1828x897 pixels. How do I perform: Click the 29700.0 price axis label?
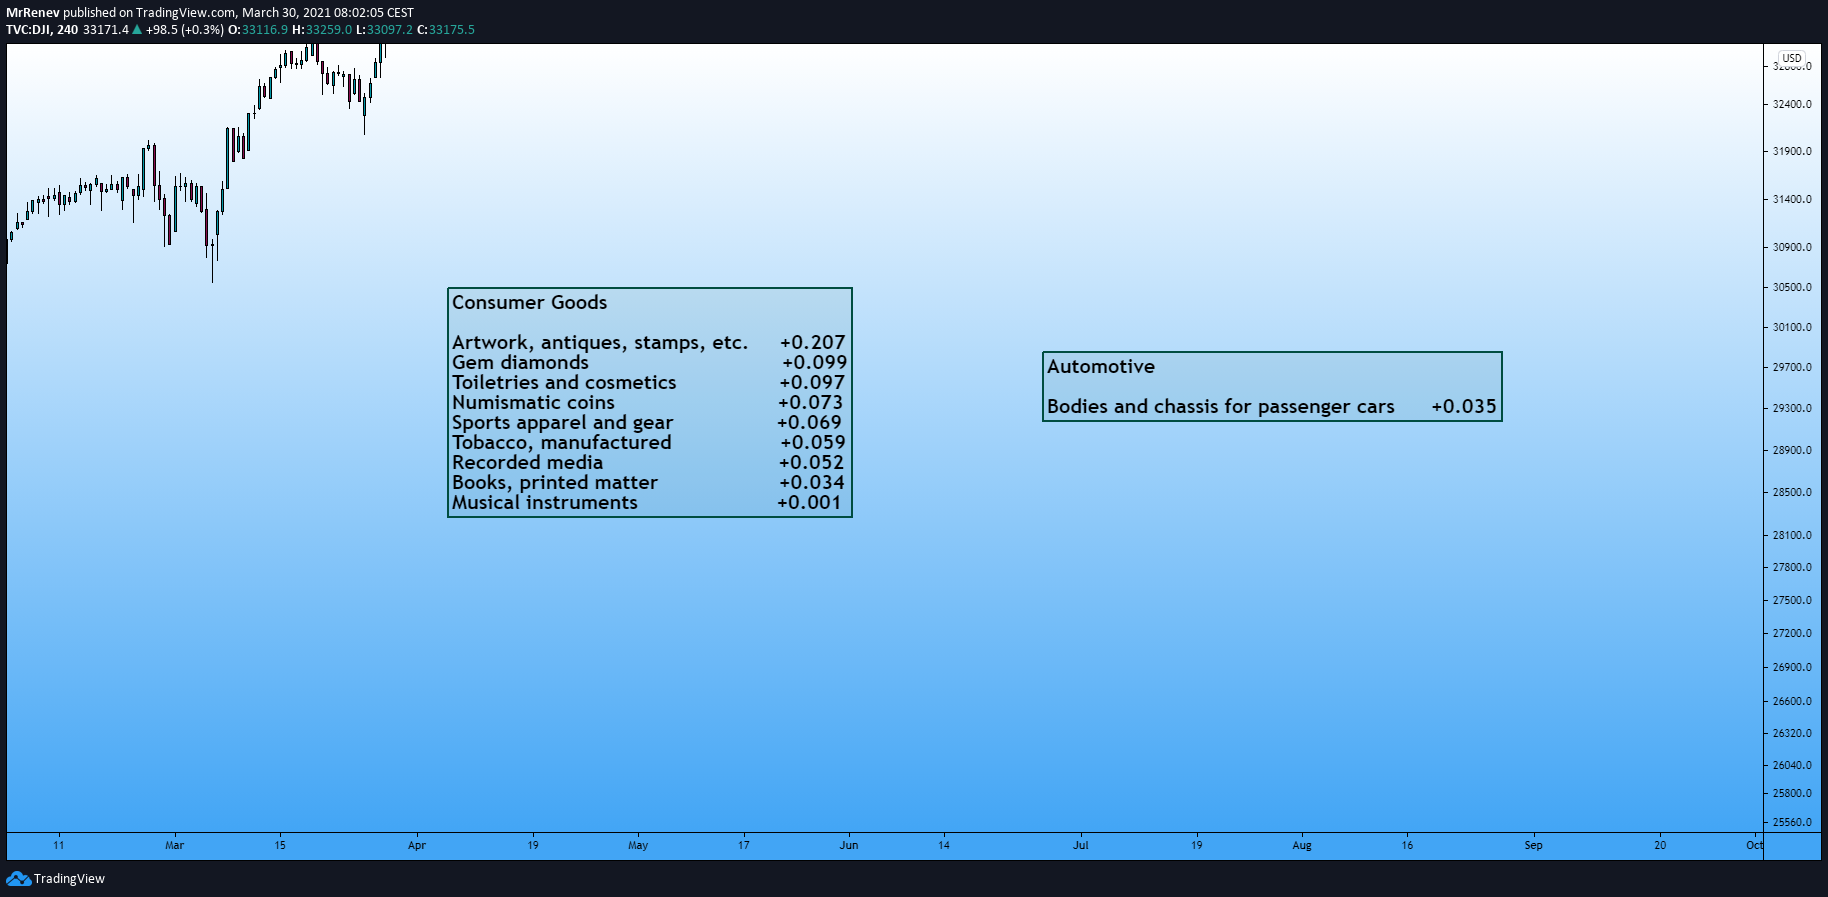coord(1792,368)
